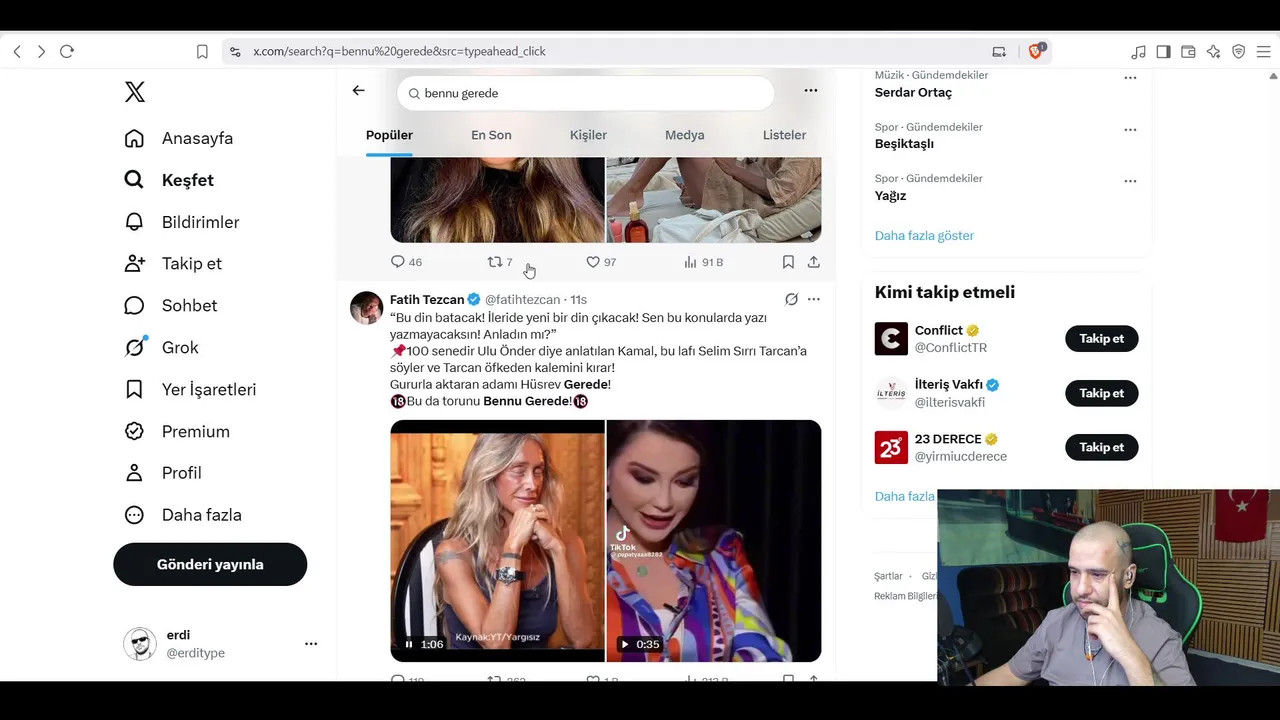Open more options for Beşiktaşlı trend

(1130, 129)
